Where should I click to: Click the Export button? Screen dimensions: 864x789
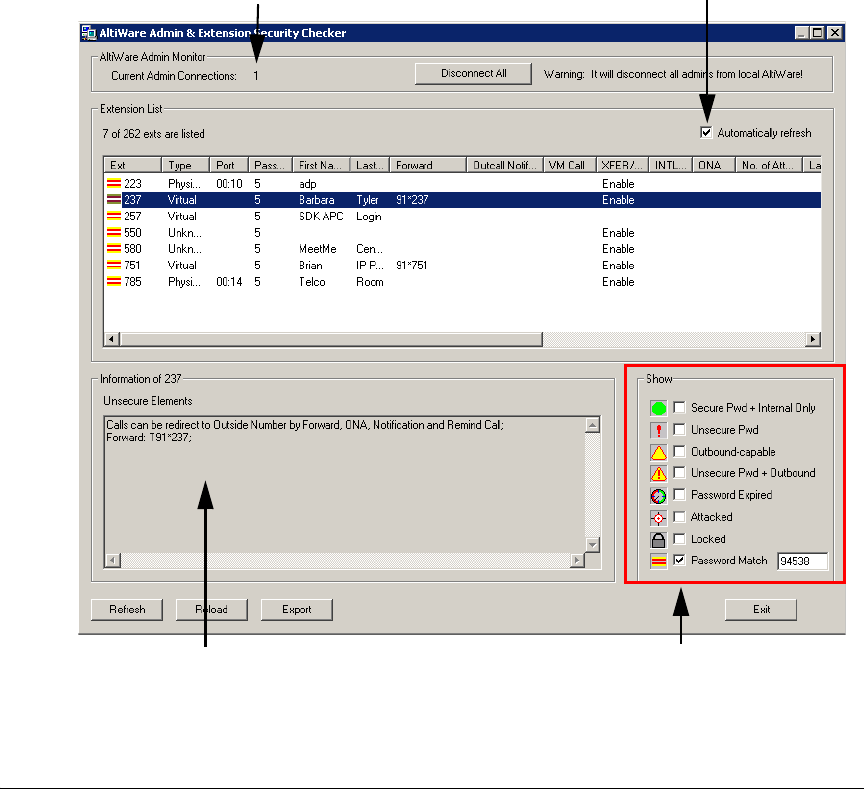pyautogui.click(x=296, y=609)
